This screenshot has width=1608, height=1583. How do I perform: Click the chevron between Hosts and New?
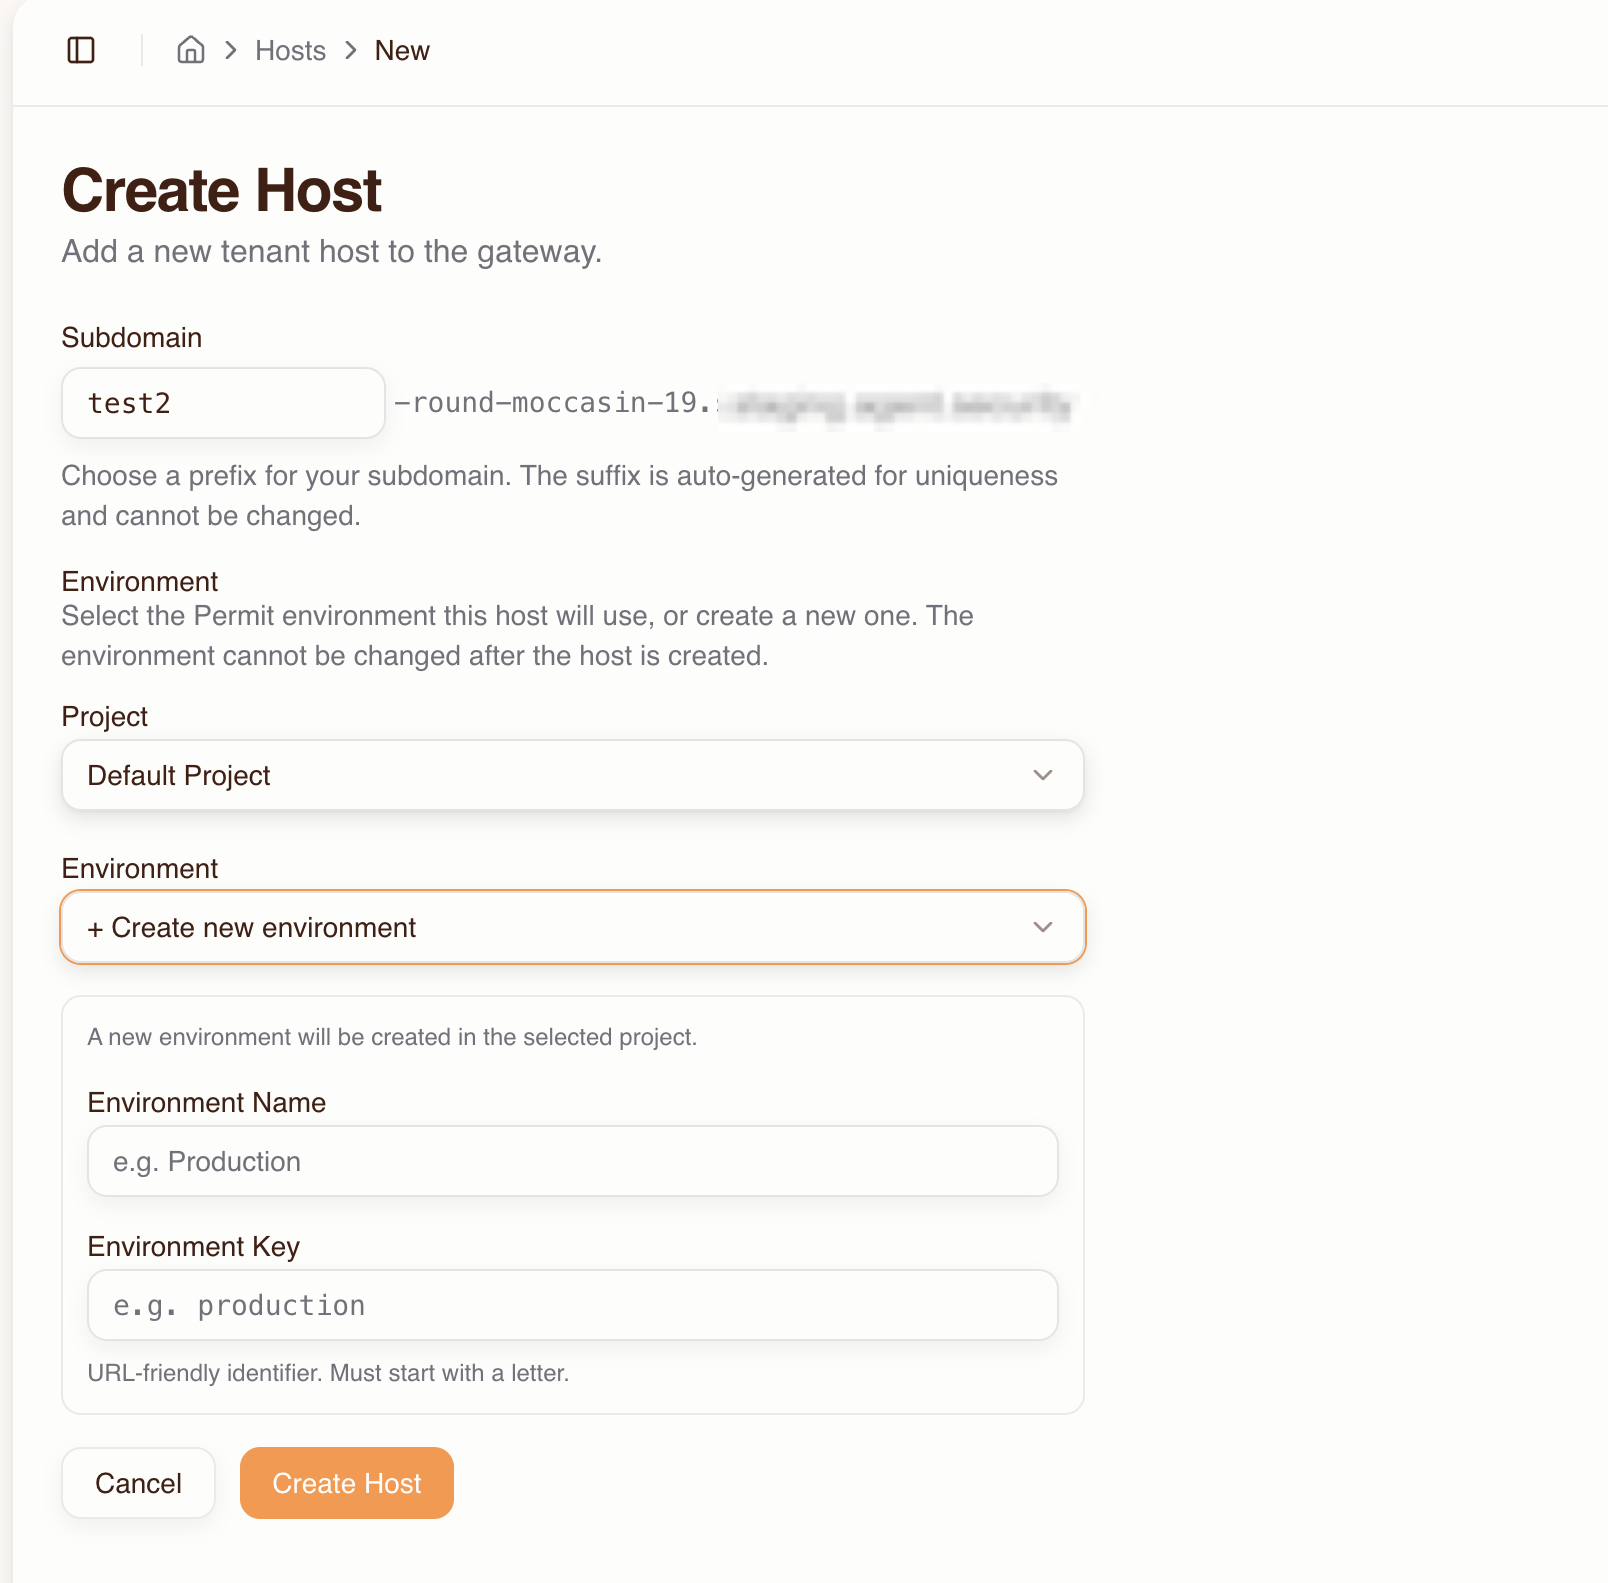pos(349,49)
